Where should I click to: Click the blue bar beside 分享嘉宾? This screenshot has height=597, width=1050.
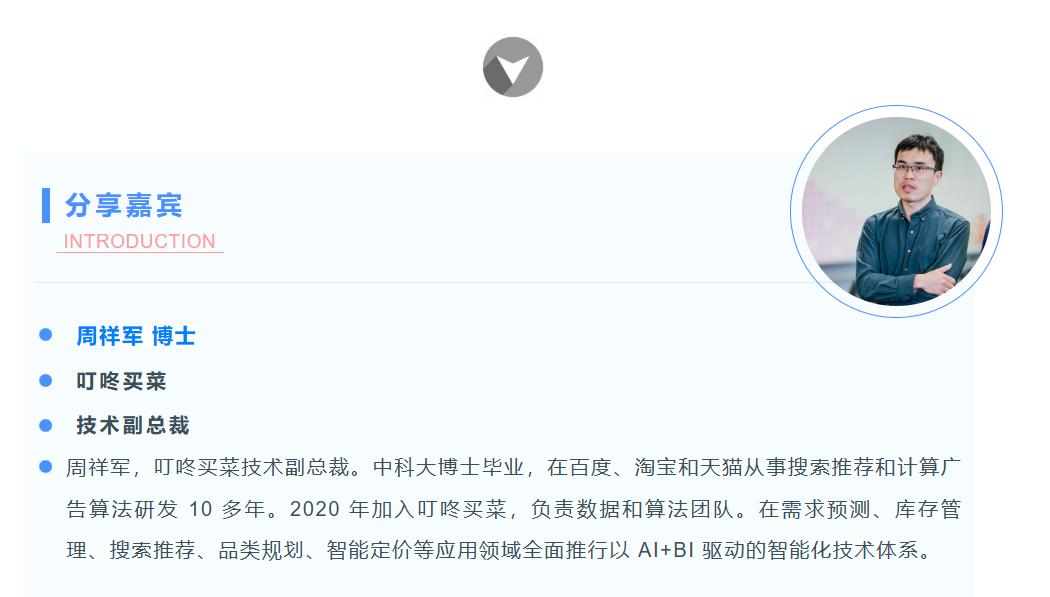[x=46, y=205]
